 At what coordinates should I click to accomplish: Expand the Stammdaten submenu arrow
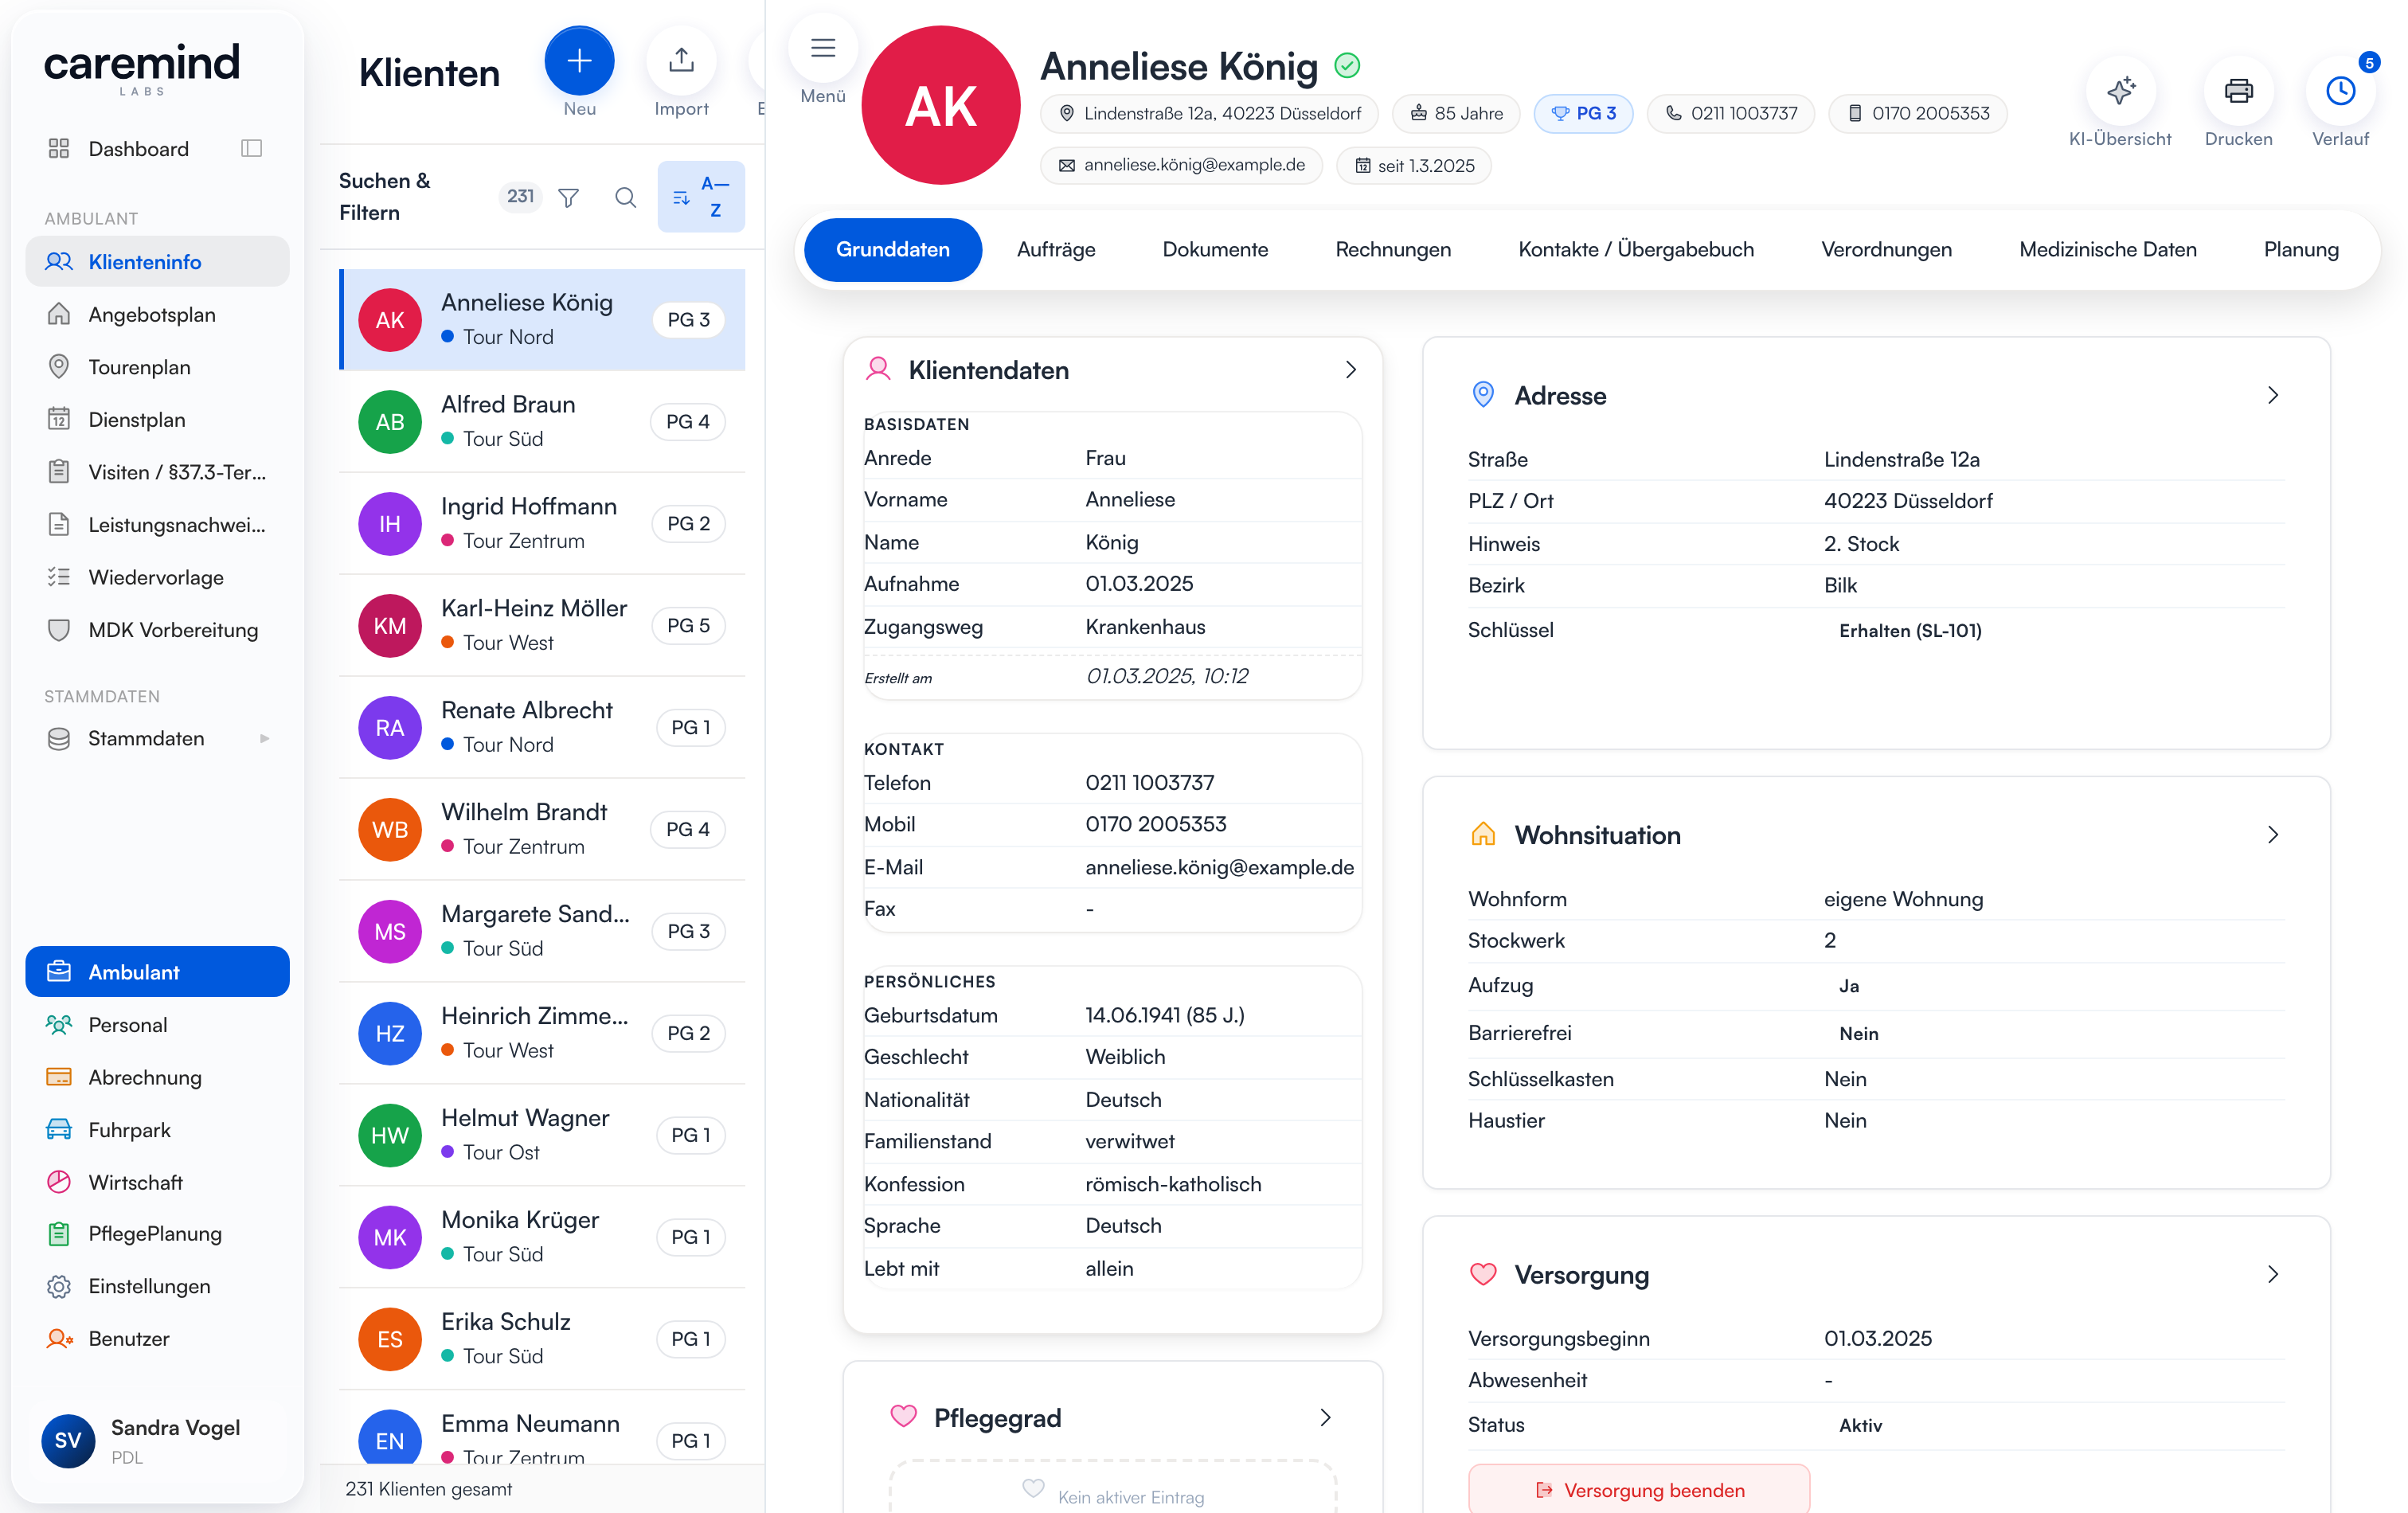[x=264, y=738]
